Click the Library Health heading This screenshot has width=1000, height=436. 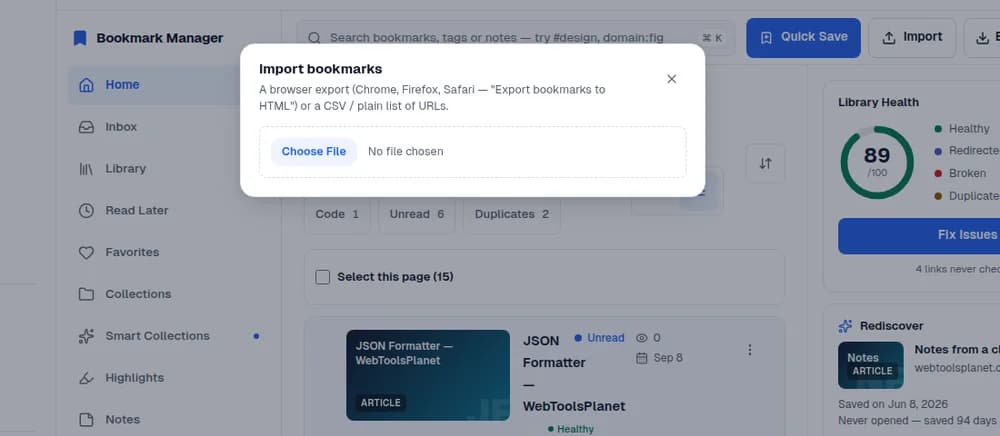[878, 102]
